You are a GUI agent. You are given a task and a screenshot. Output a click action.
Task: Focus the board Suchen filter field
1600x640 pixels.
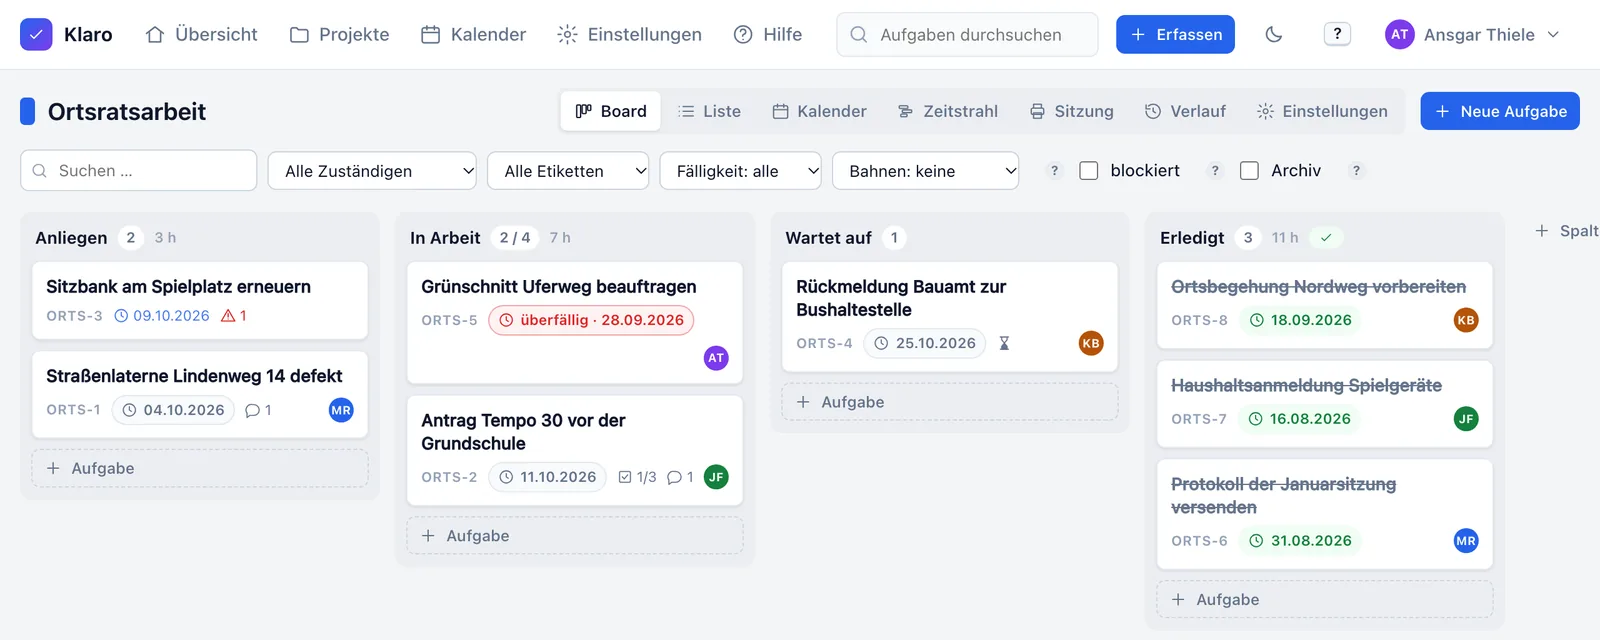pyautogui.click(x=138, y=171)
